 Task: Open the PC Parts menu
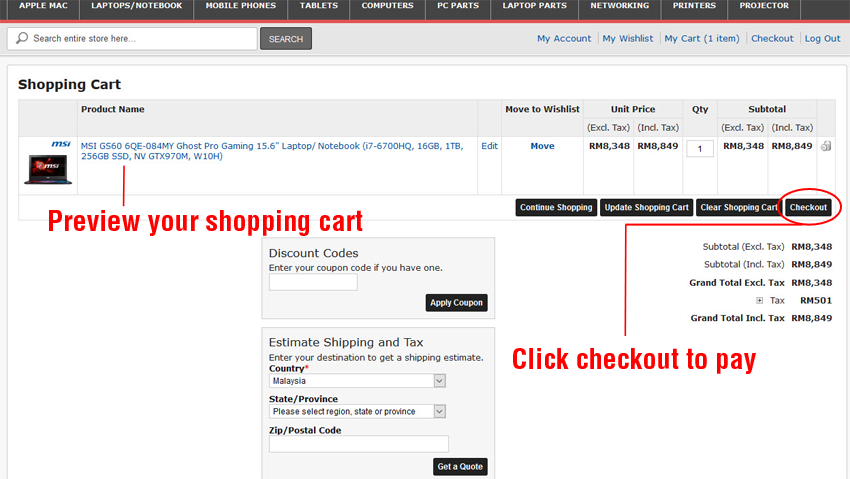point(458,6)
